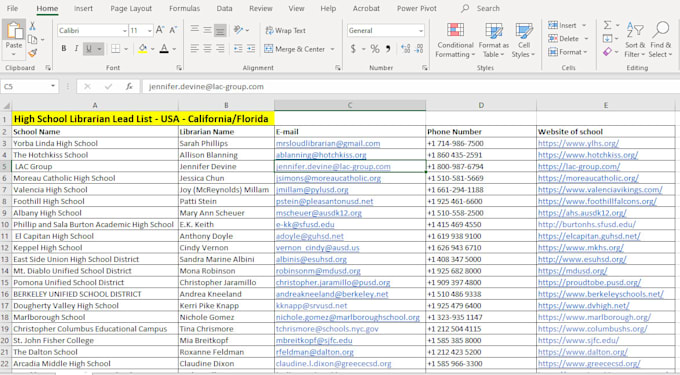Open the font color dropdown arrow
This screenshot has height=375, width=680.
[174, 49]
